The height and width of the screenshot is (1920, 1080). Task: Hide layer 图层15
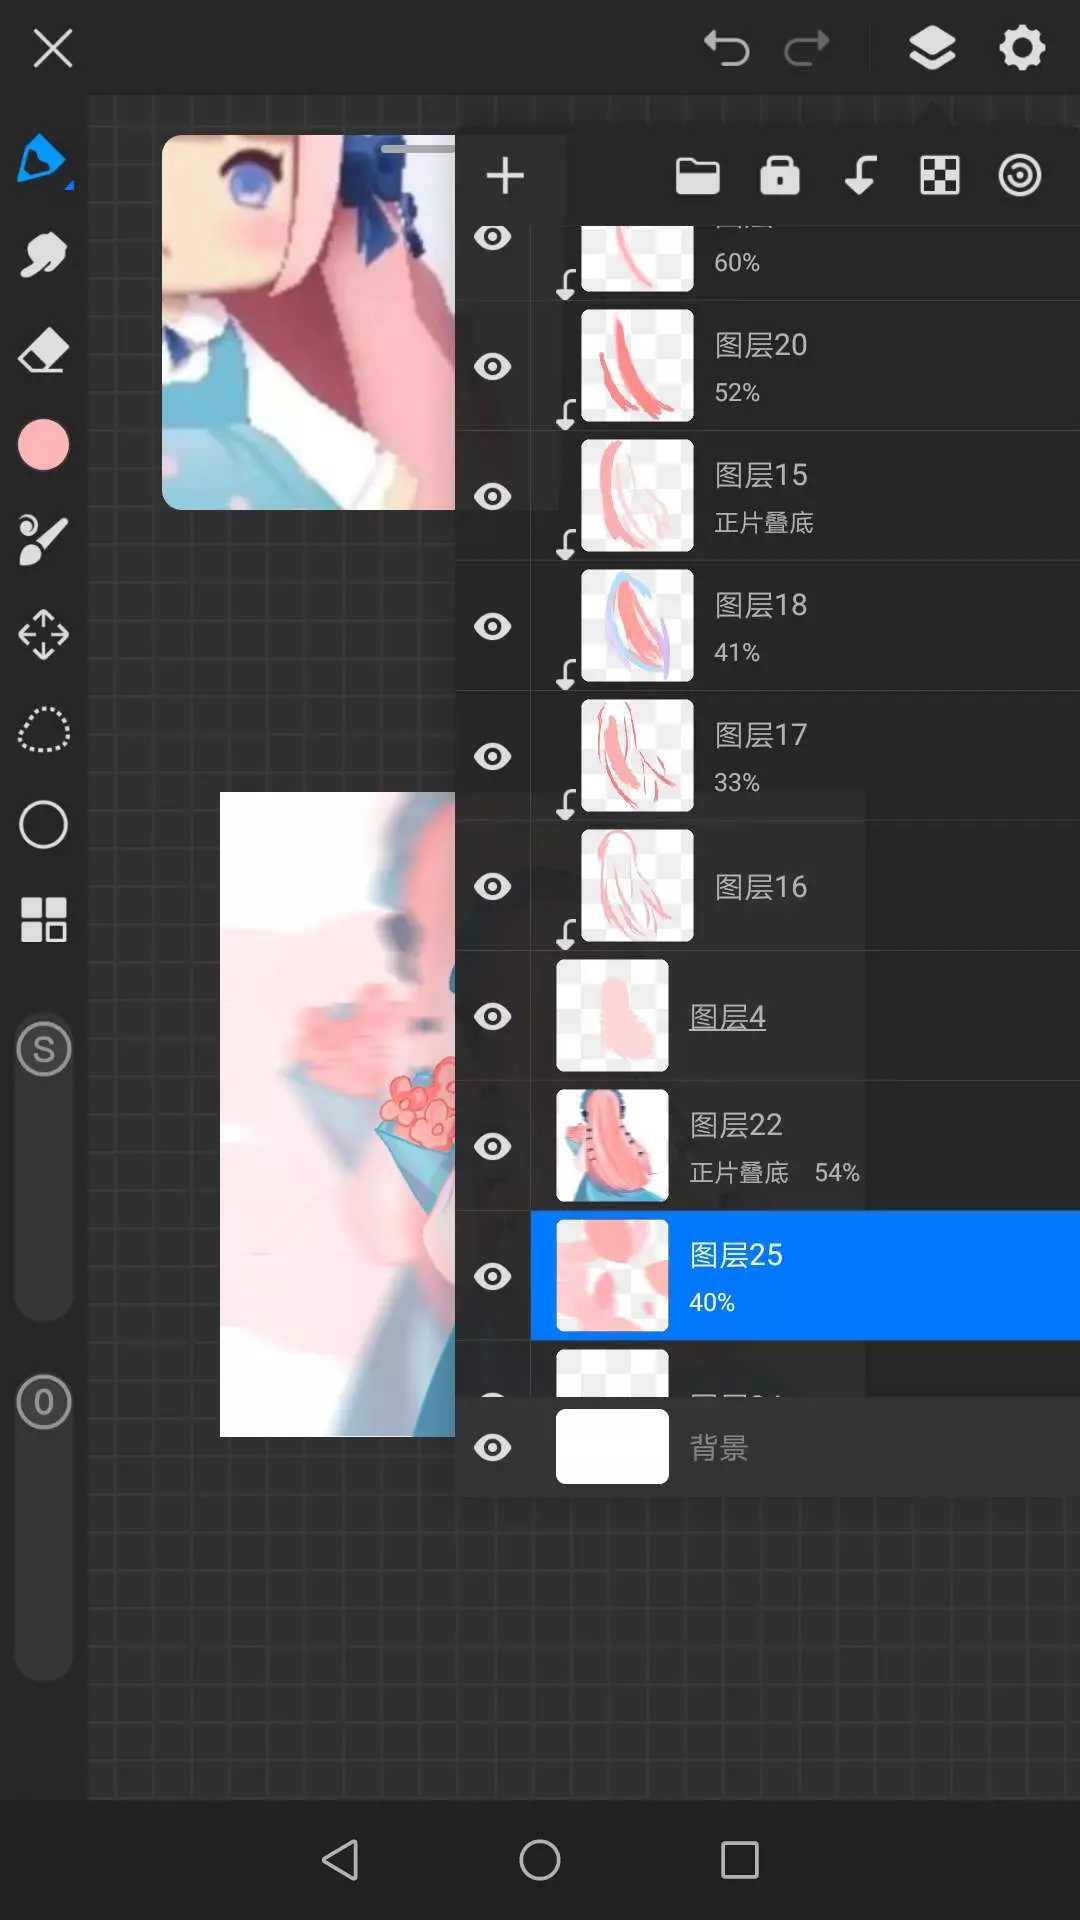(492, 497)
